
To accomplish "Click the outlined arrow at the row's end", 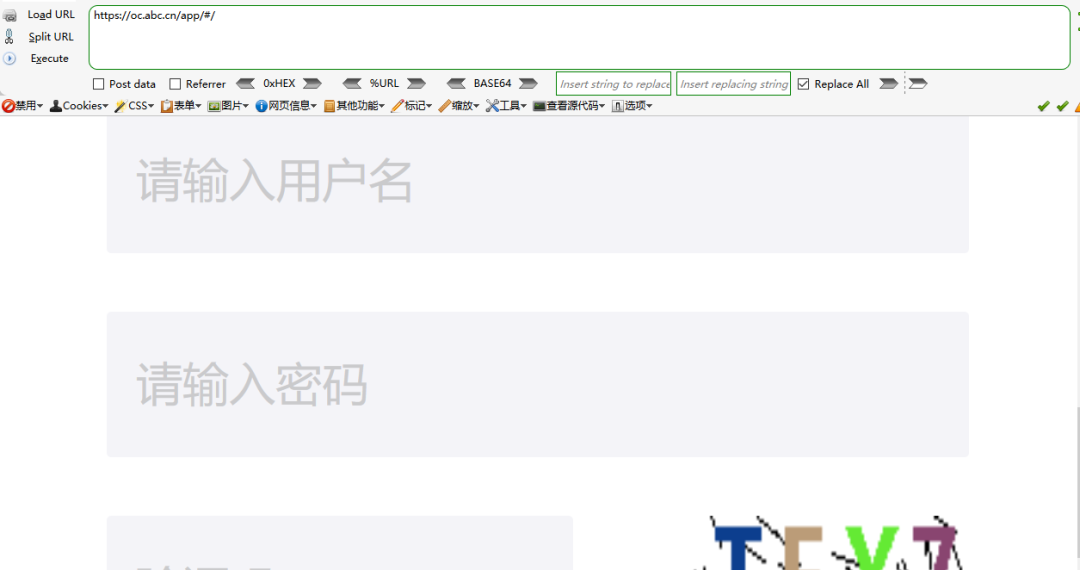I will coord(918,84).
